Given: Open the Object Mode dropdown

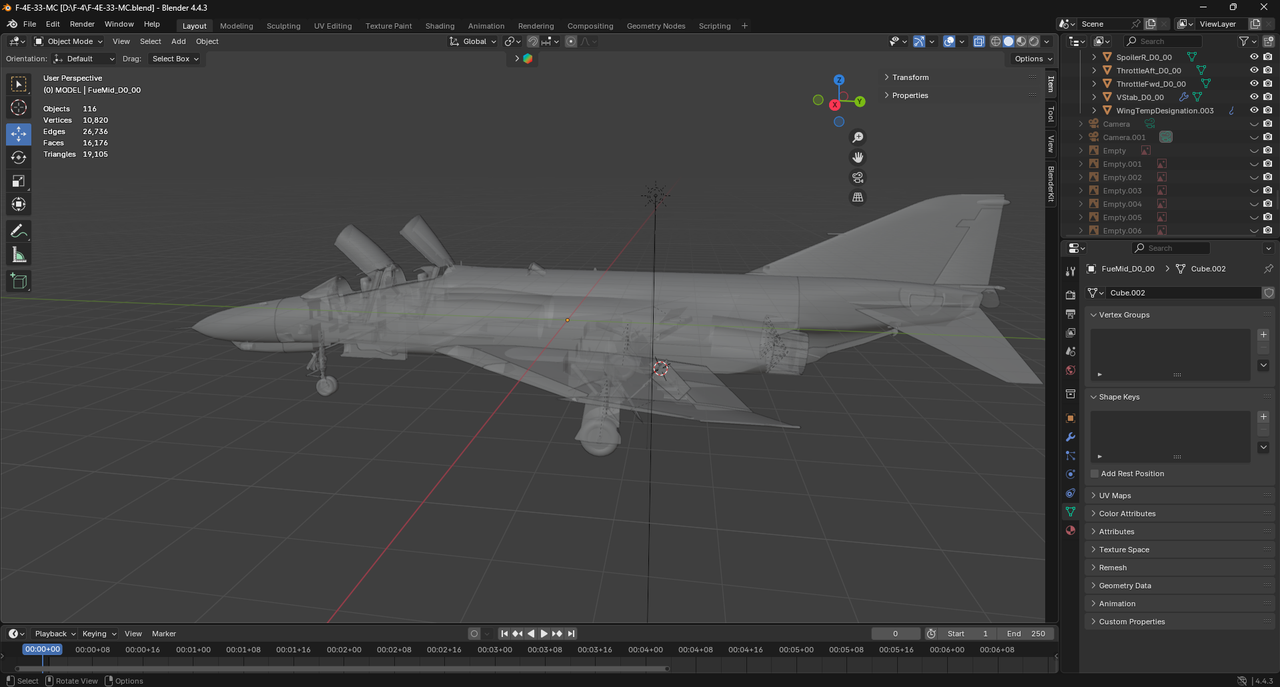Looking at the screenshot, I should point(68,41).
